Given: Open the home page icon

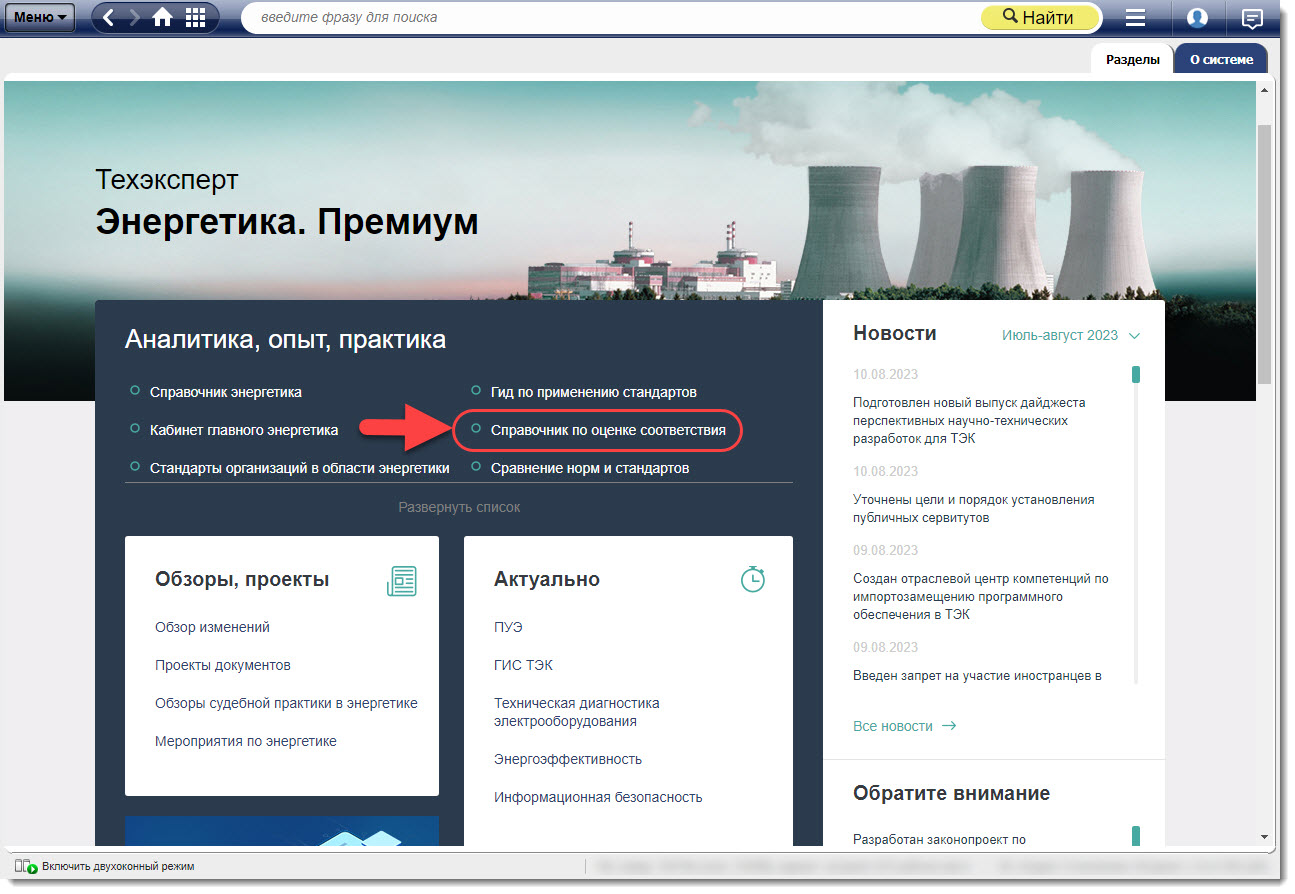Looking at the screenshot, I should 162,17.
